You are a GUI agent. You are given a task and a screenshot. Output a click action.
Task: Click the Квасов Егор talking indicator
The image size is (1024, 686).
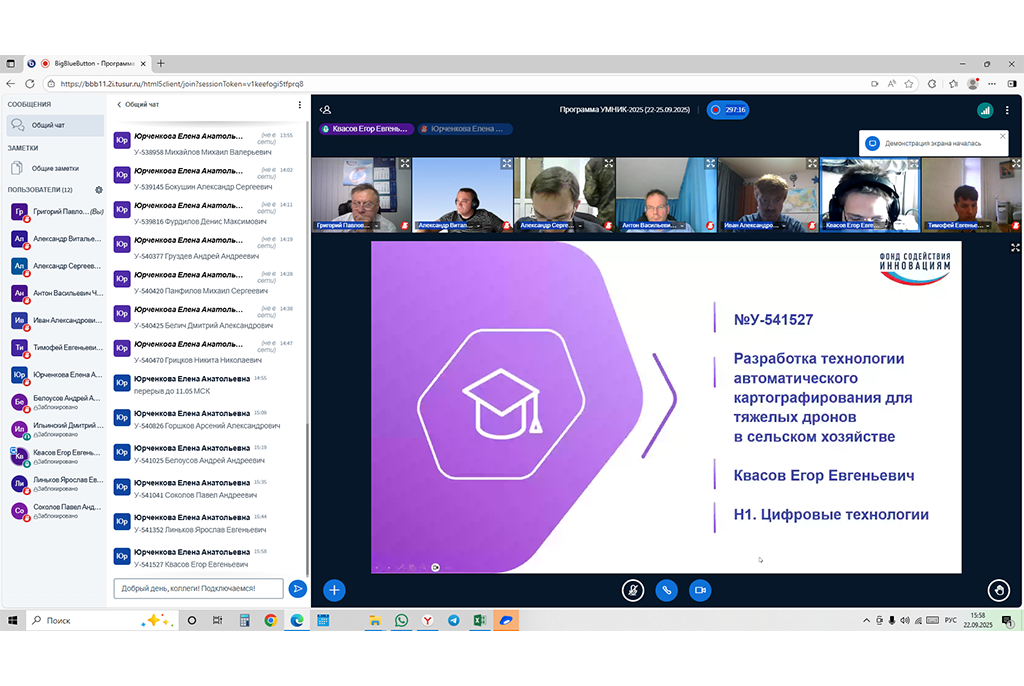point(367,129)
